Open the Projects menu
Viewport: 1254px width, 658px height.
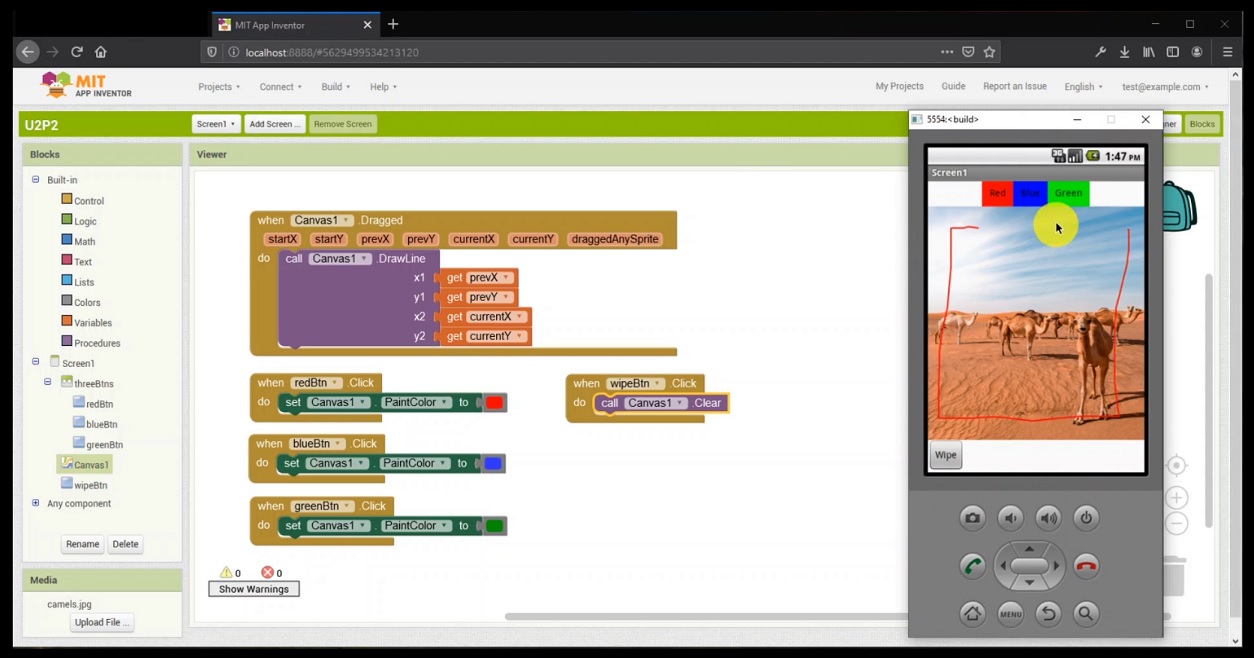click(219, 87)
